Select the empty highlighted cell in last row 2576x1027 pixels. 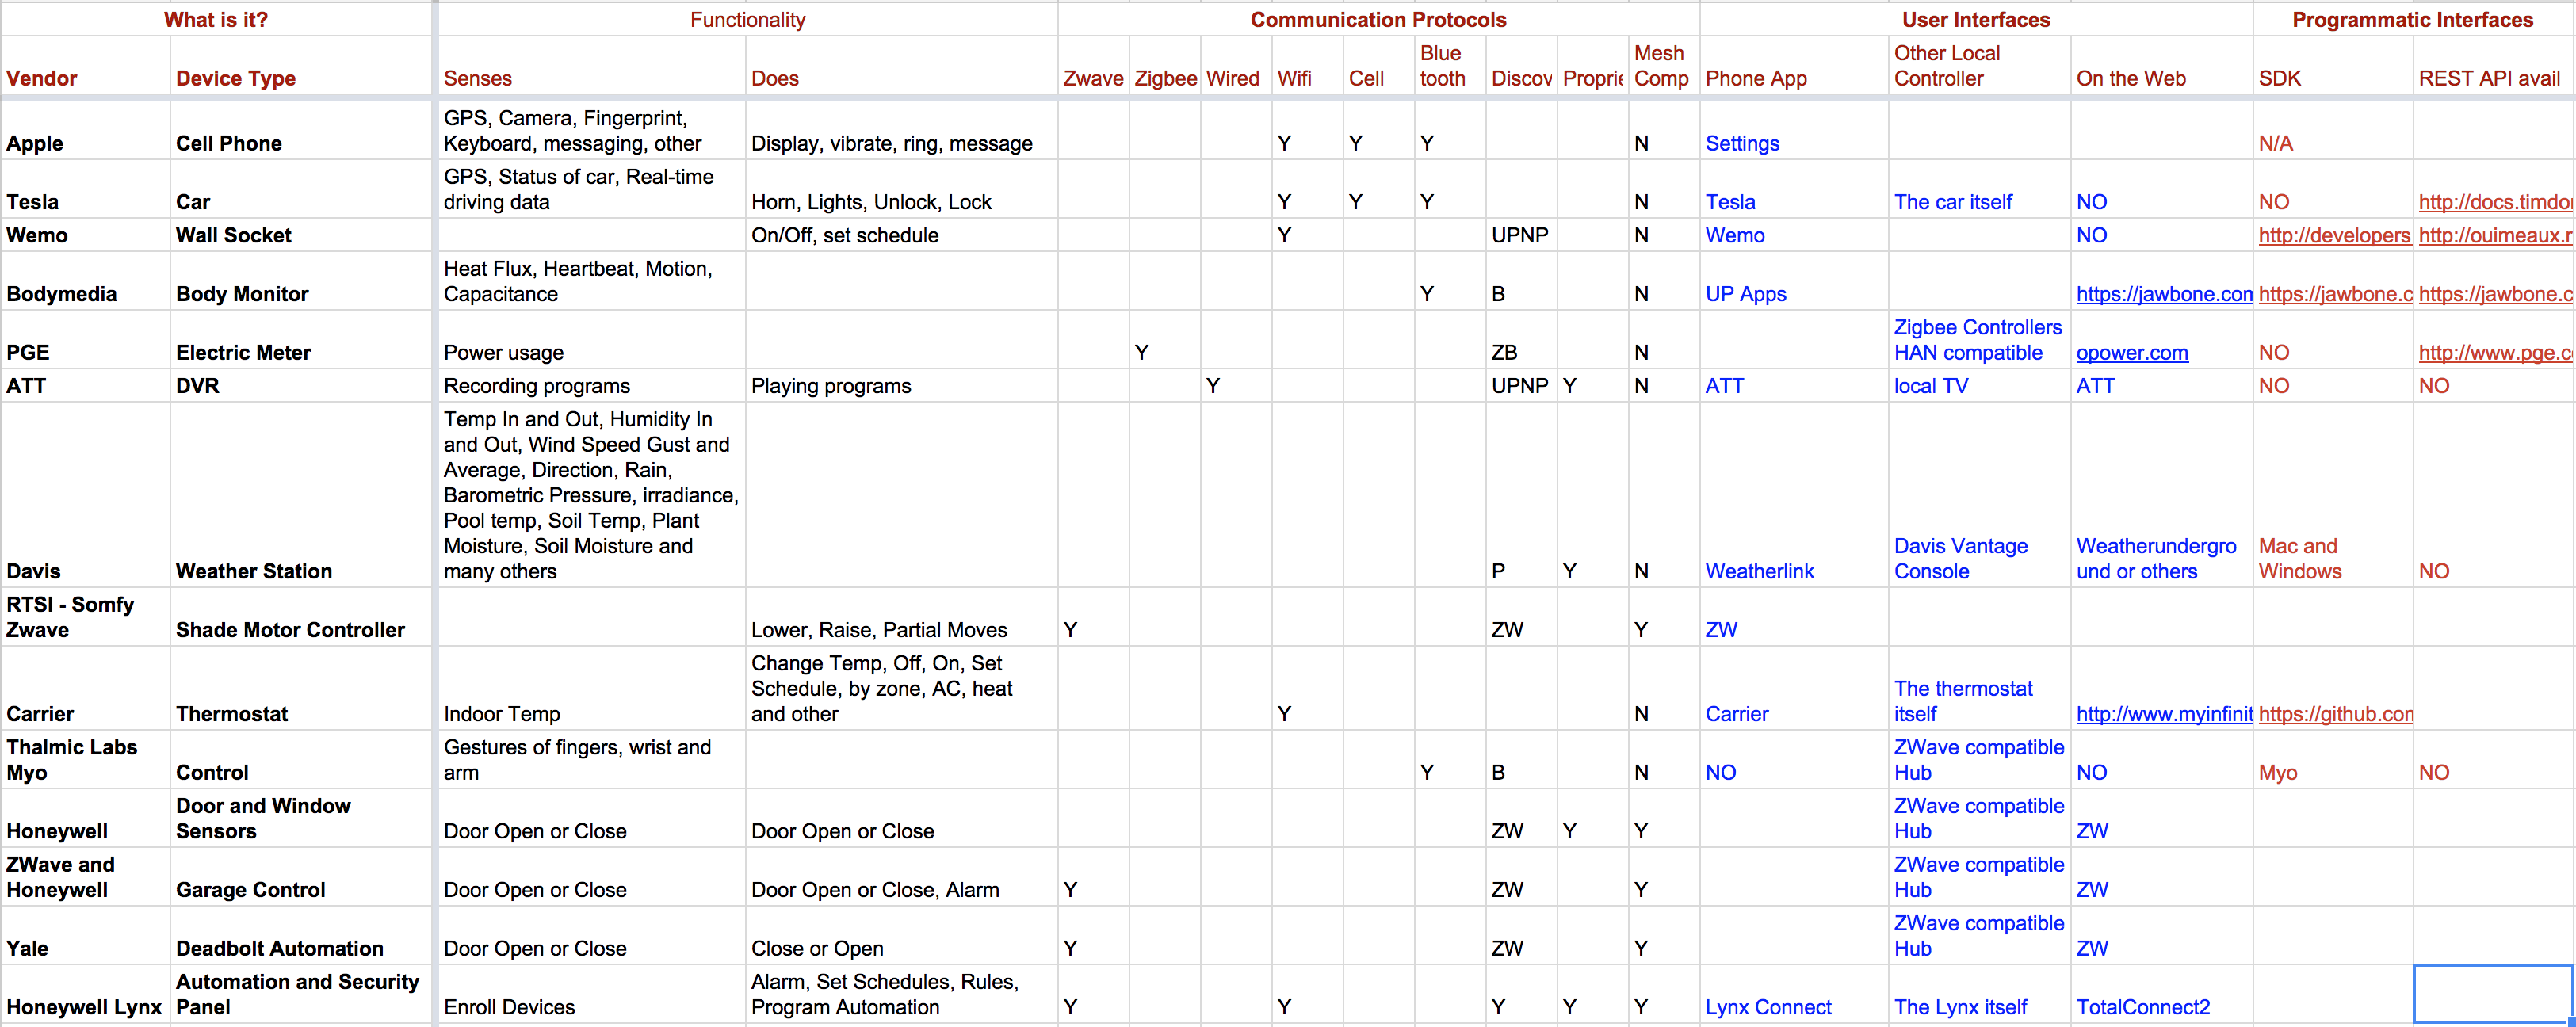pos(2492,994)
